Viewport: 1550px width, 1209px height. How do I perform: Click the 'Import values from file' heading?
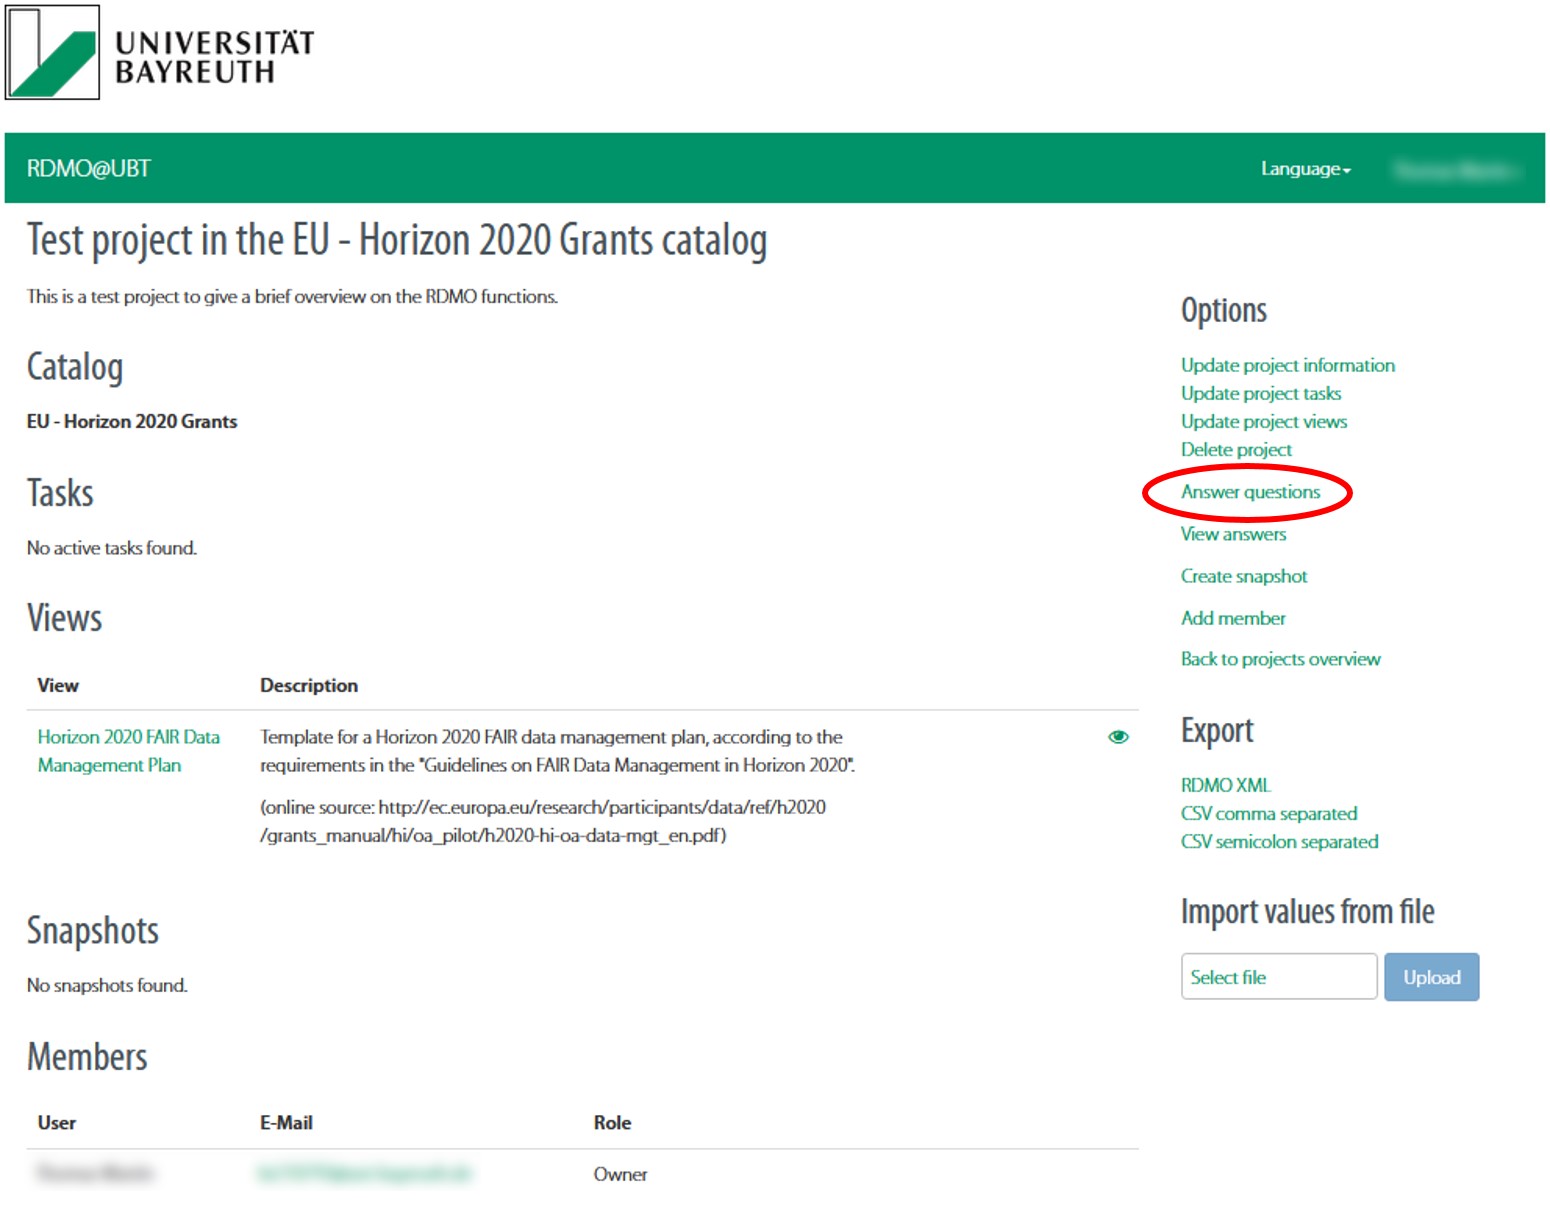(1307, 912)
